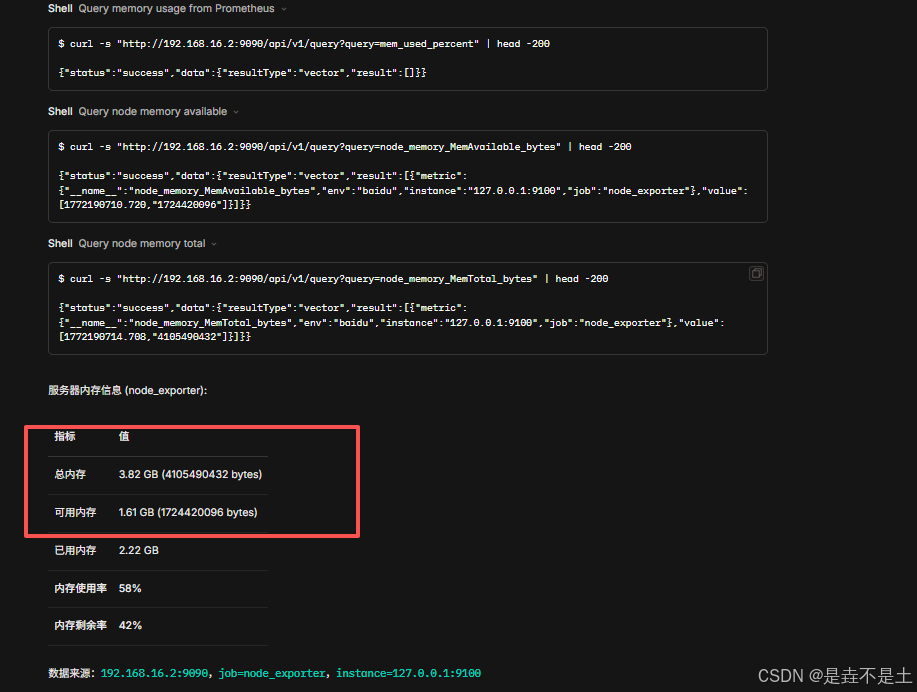Click the value '2.22 GB'
The width and height of the screenshot is (917, 692).
(x=139, y=550)
